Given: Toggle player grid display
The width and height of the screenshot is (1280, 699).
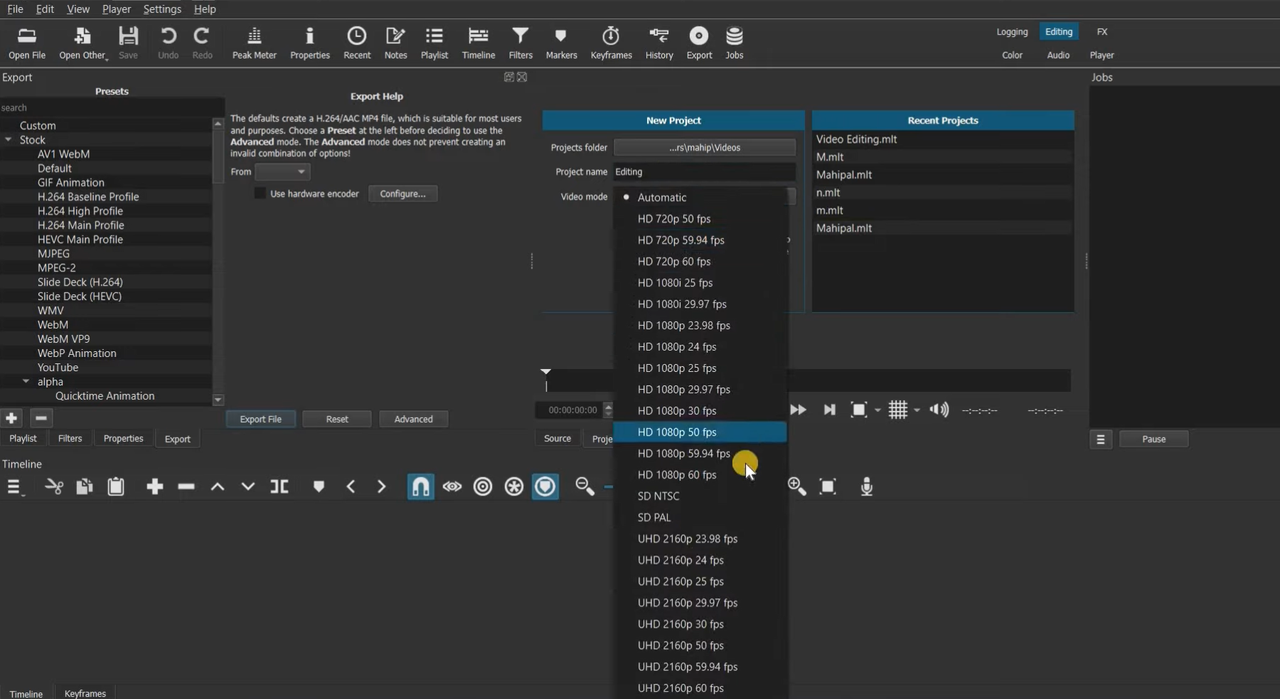Looking at the screenshot, I should tap(898, 410).
